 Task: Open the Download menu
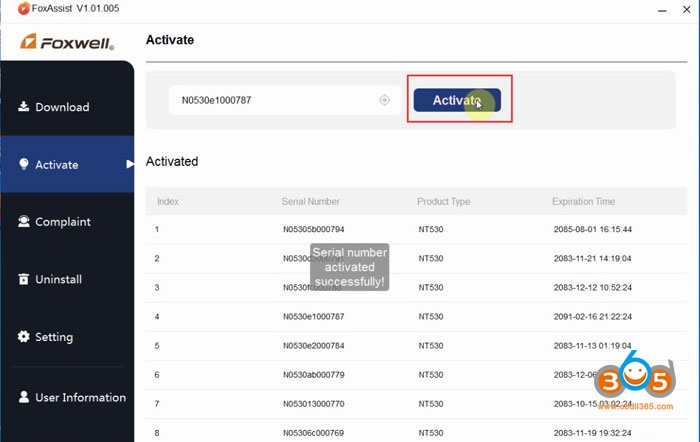pos(67,107)
